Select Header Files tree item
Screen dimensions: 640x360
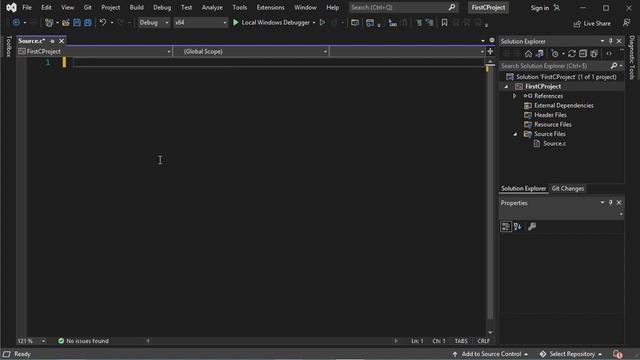[550, 115]
